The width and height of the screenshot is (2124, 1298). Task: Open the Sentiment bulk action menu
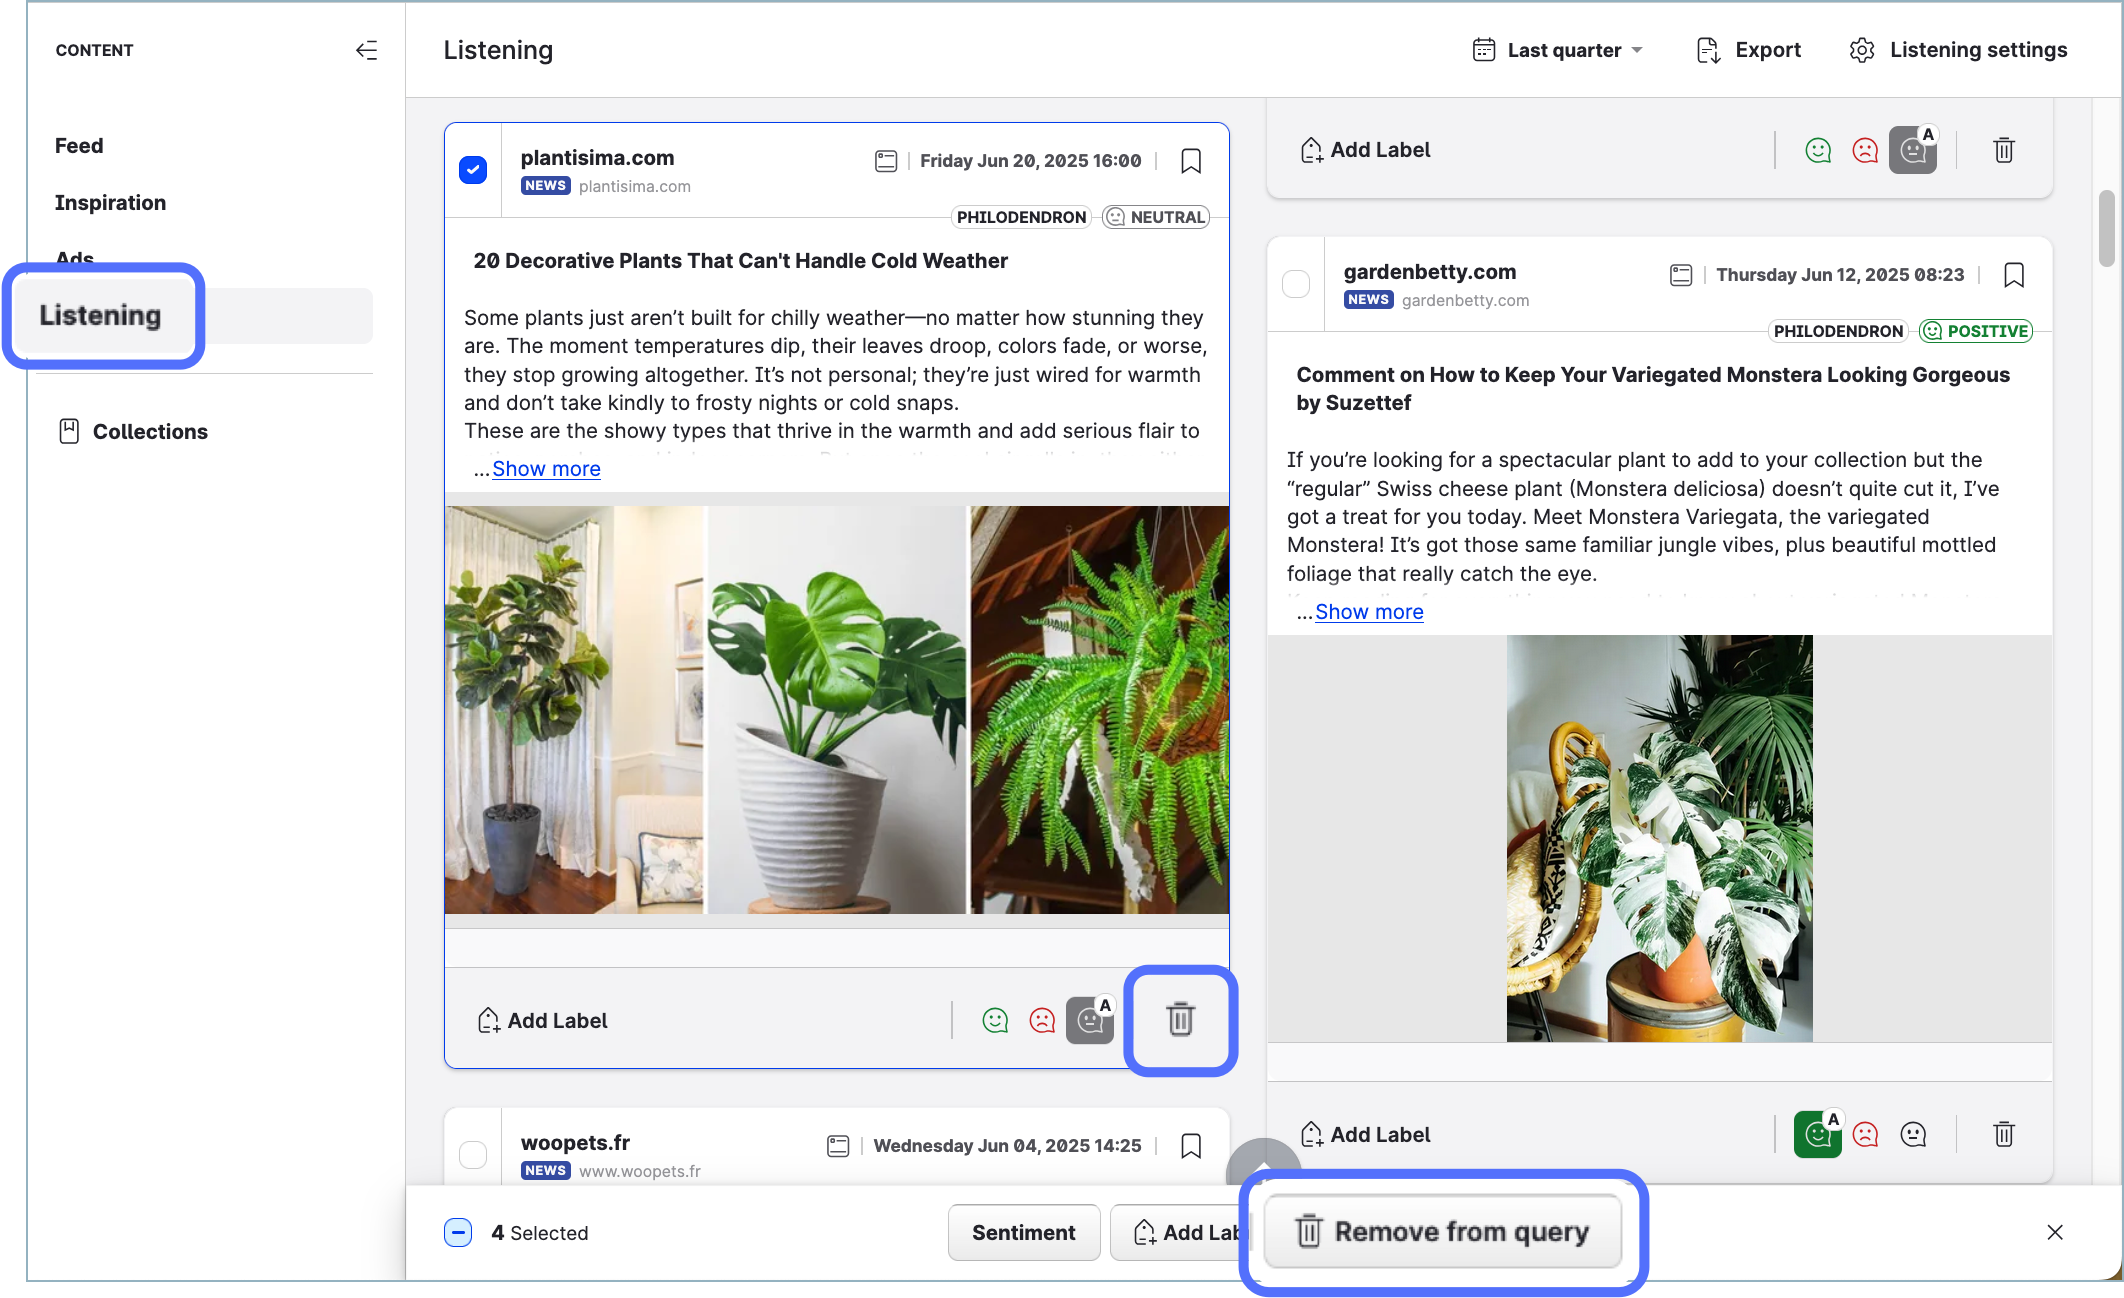[1023, 1232]
